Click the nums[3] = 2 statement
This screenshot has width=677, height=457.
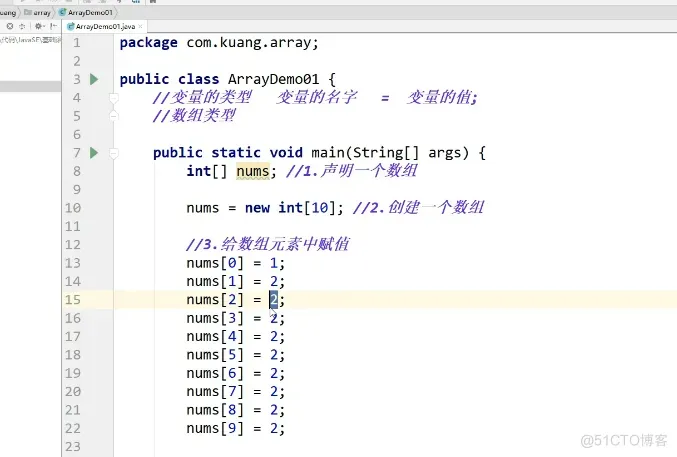pyautogui.click(x=235, y=318)
